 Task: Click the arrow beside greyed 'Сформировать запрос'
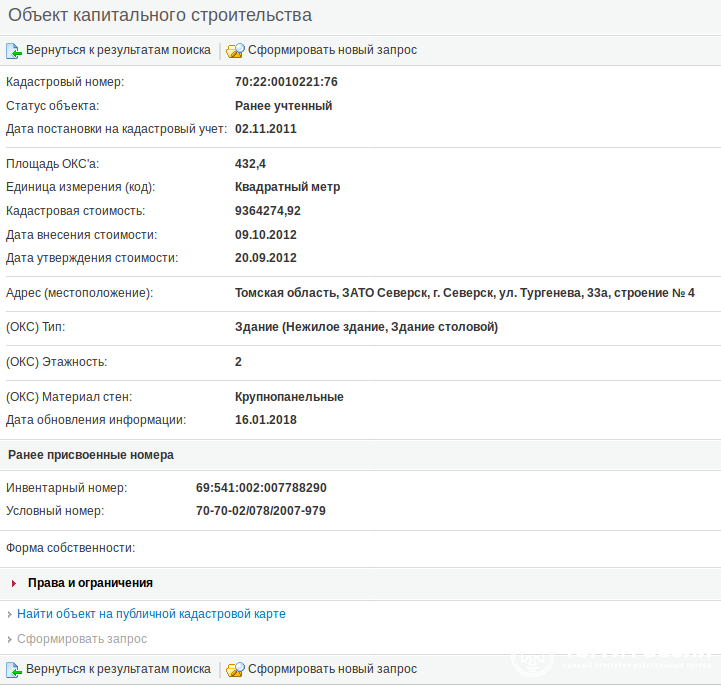(9, 639)
